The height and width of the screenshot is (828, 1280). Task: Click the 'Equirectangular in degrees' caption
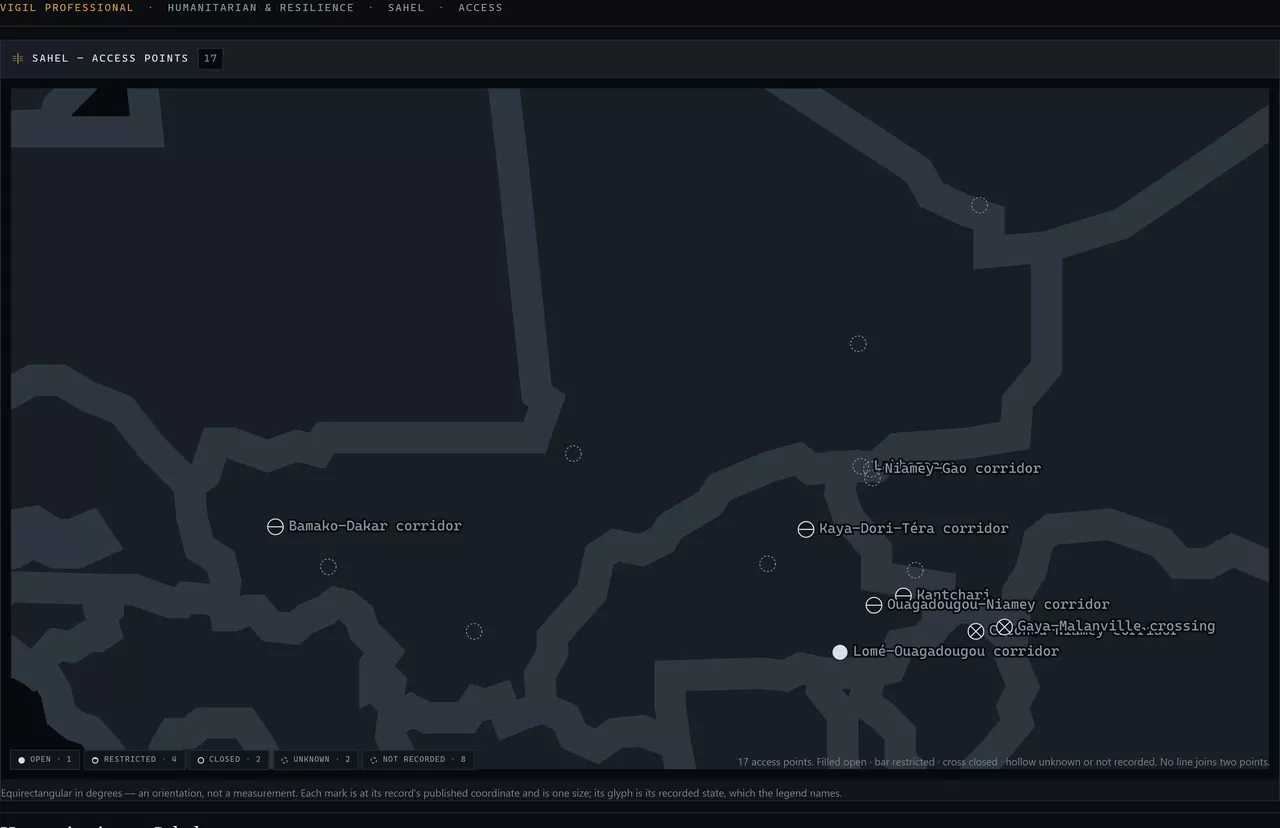[x=422, y=794]
